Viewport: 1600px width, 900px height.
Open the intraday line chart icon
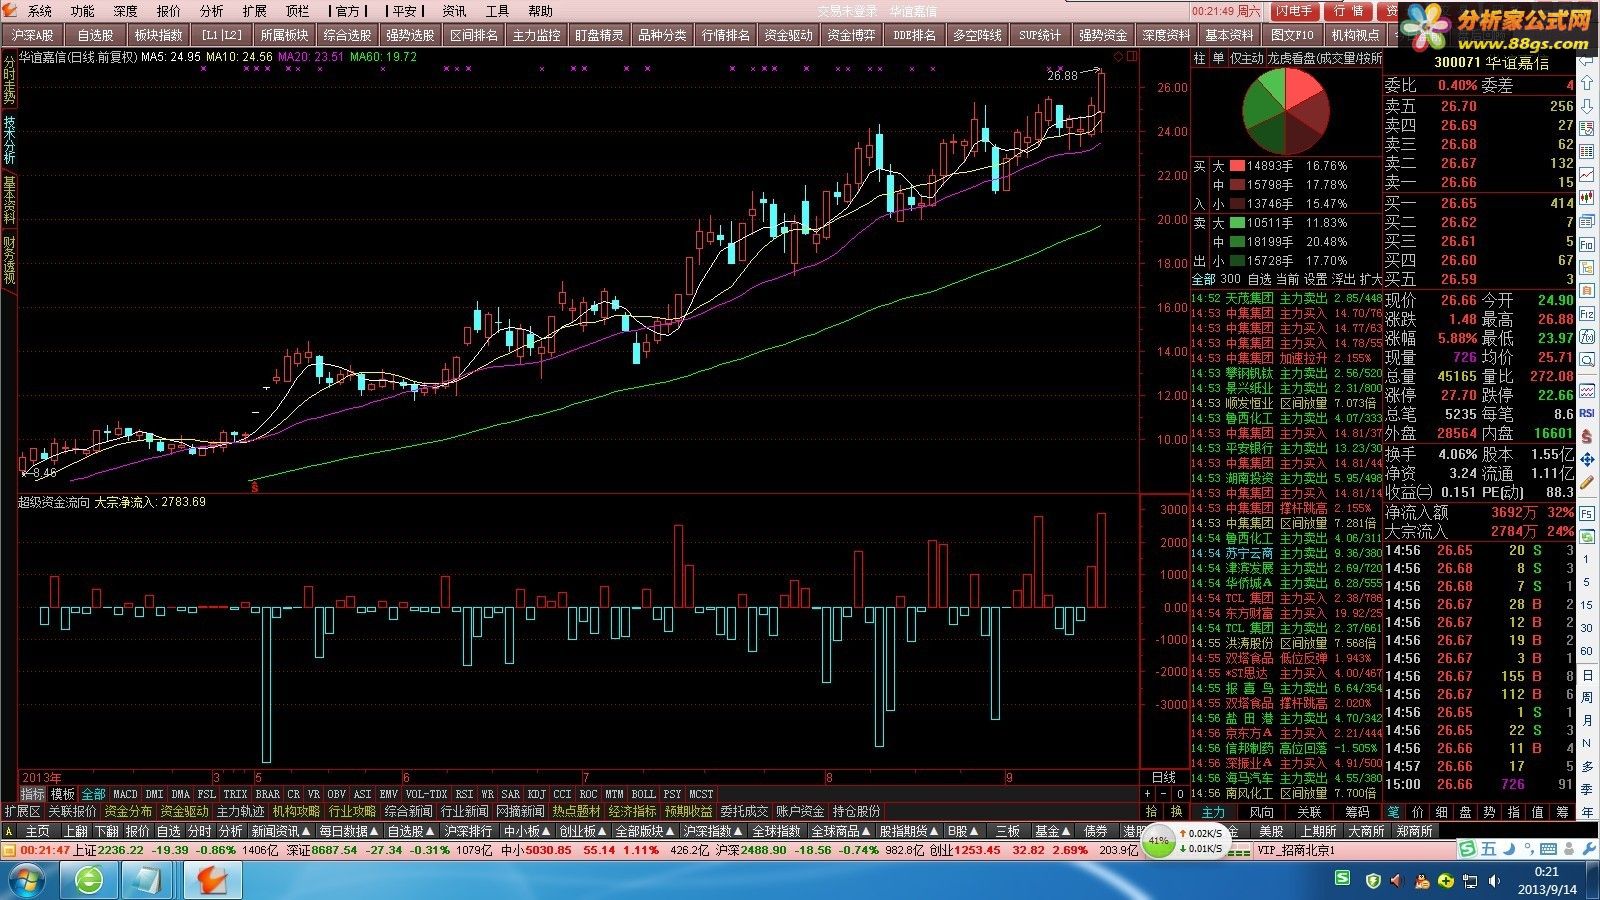click(x=1587, y=174)
